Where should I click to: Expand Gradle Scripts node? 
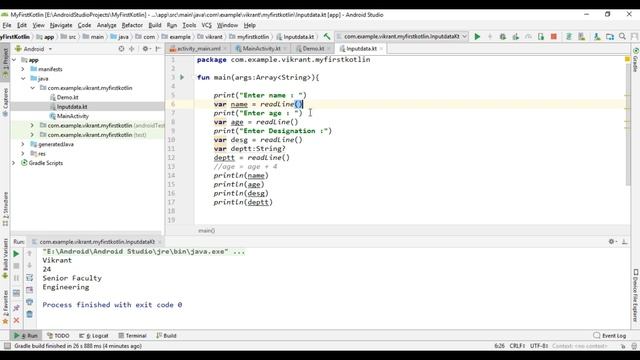pos(13,163)
